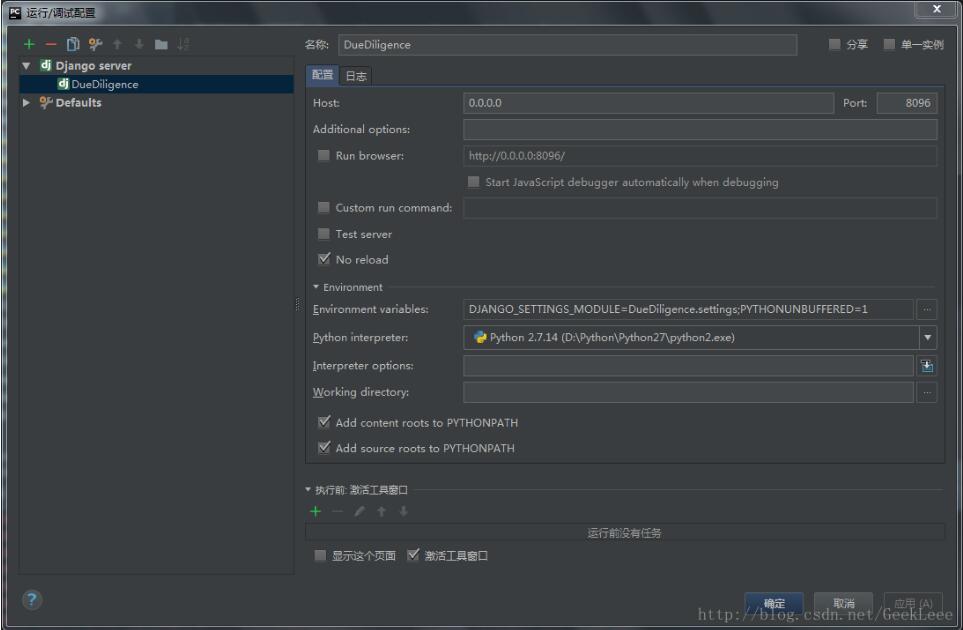The image size is (963, 630).
Task: Switch to the 日志 logs tab
Action: 356,76
